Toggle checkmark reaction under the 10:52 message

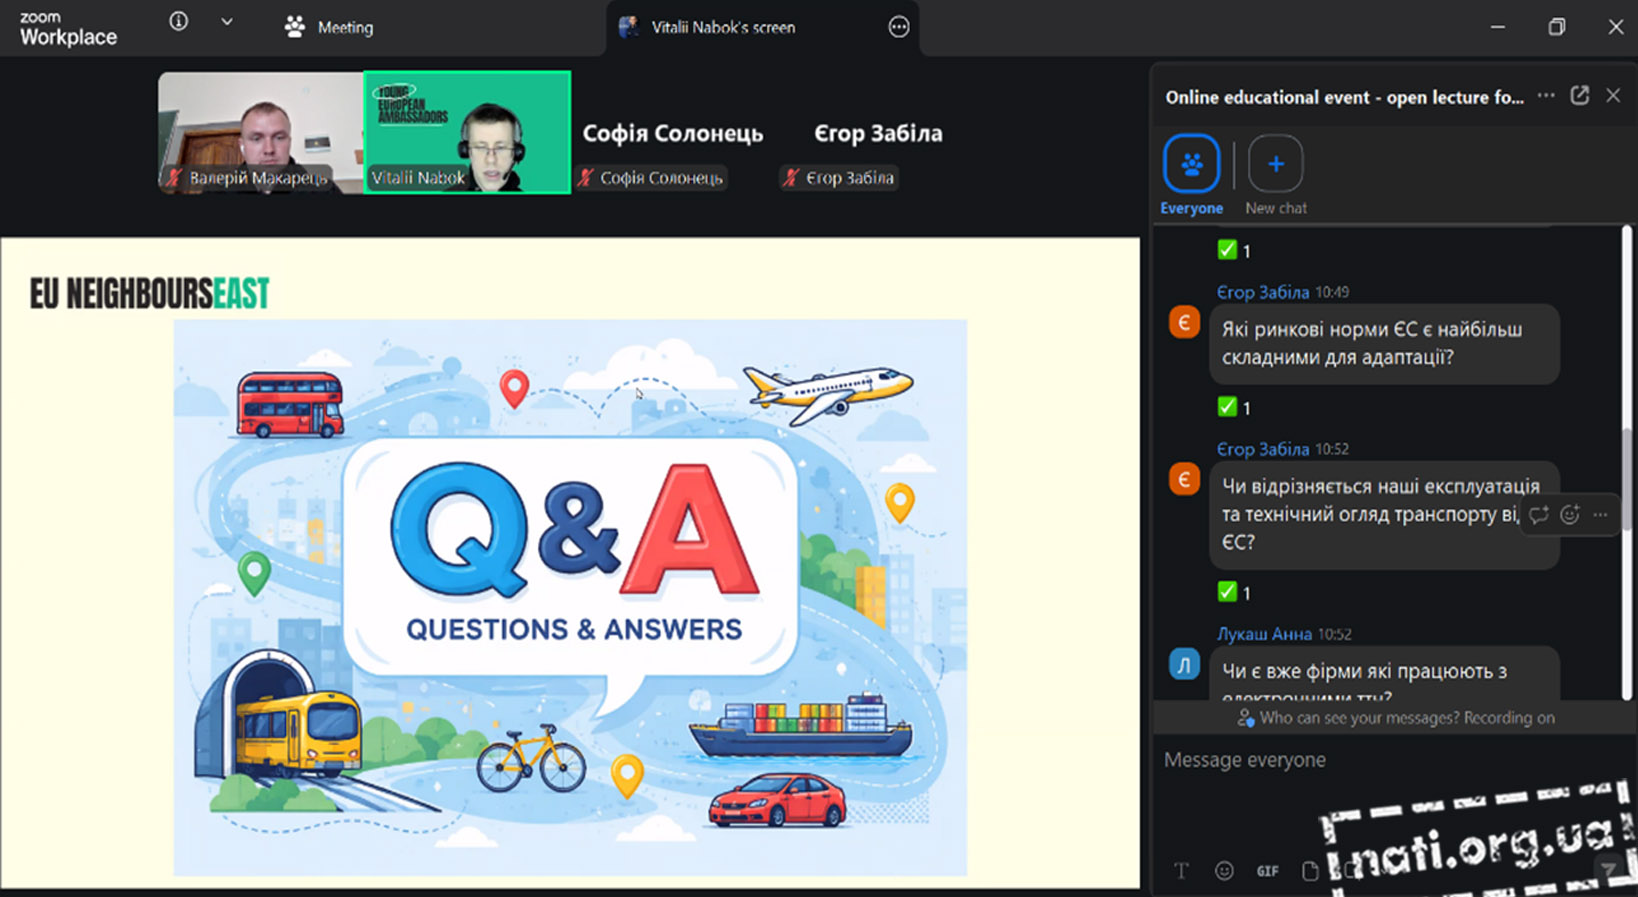tap(1234, 592)
